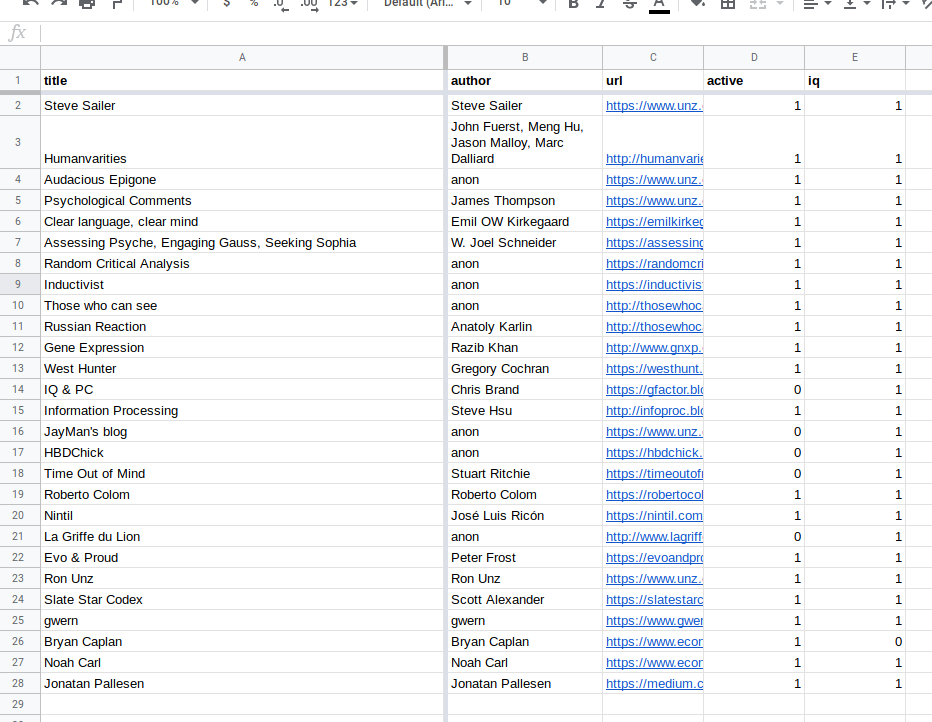Select column C header
The image size is (932, 722).
pyautogui.click(x=653, y=57)
